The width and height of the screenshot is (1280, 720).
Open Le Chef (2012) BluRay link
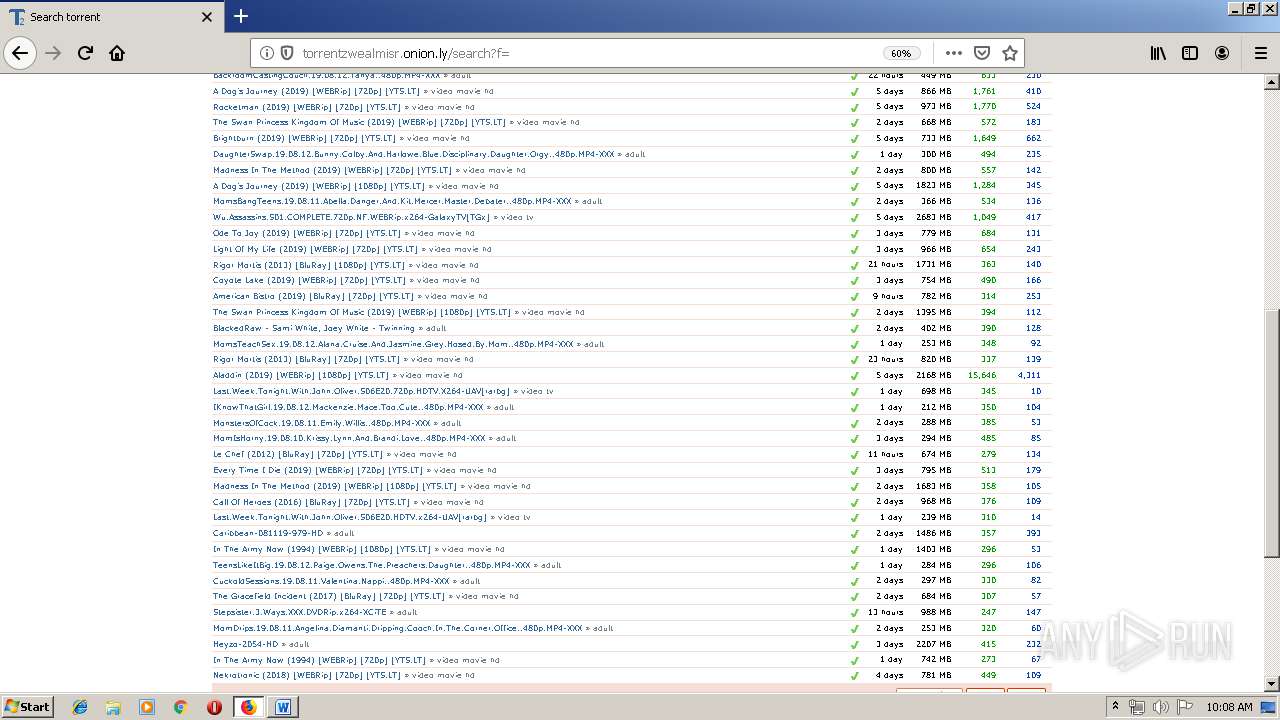tap(298, 454)
